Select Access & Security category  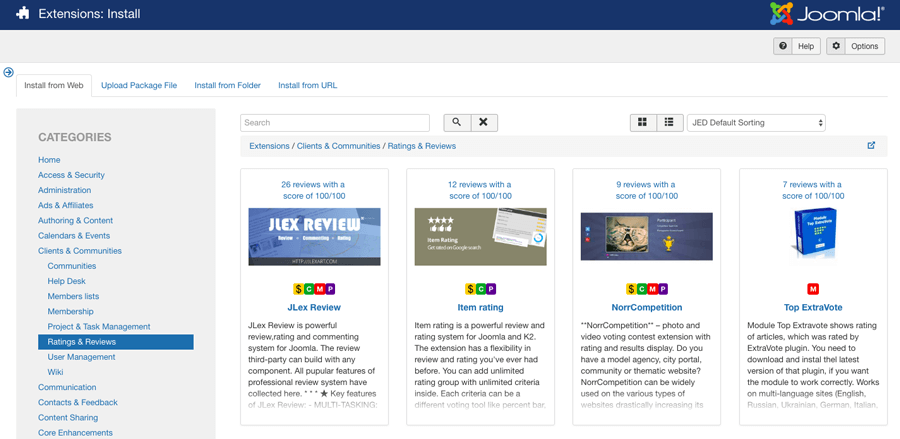click(71, 175)
